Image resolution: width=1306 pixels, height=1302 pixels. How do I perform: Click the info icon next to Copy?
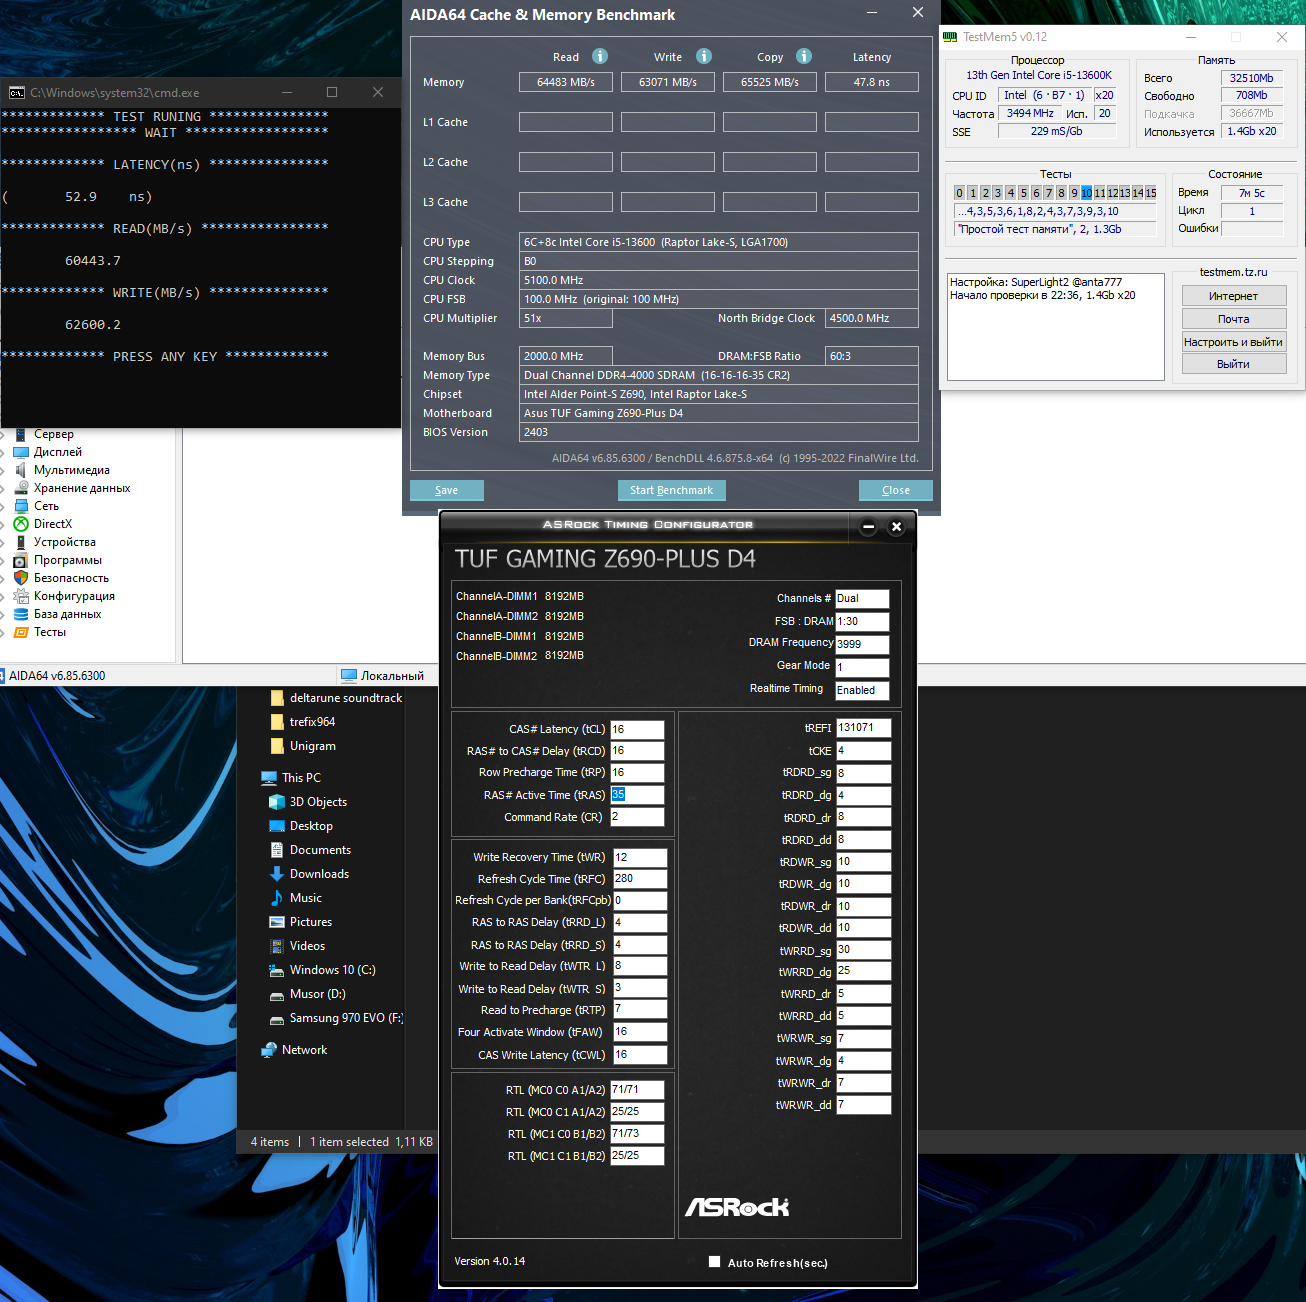(x=804, y=57)
